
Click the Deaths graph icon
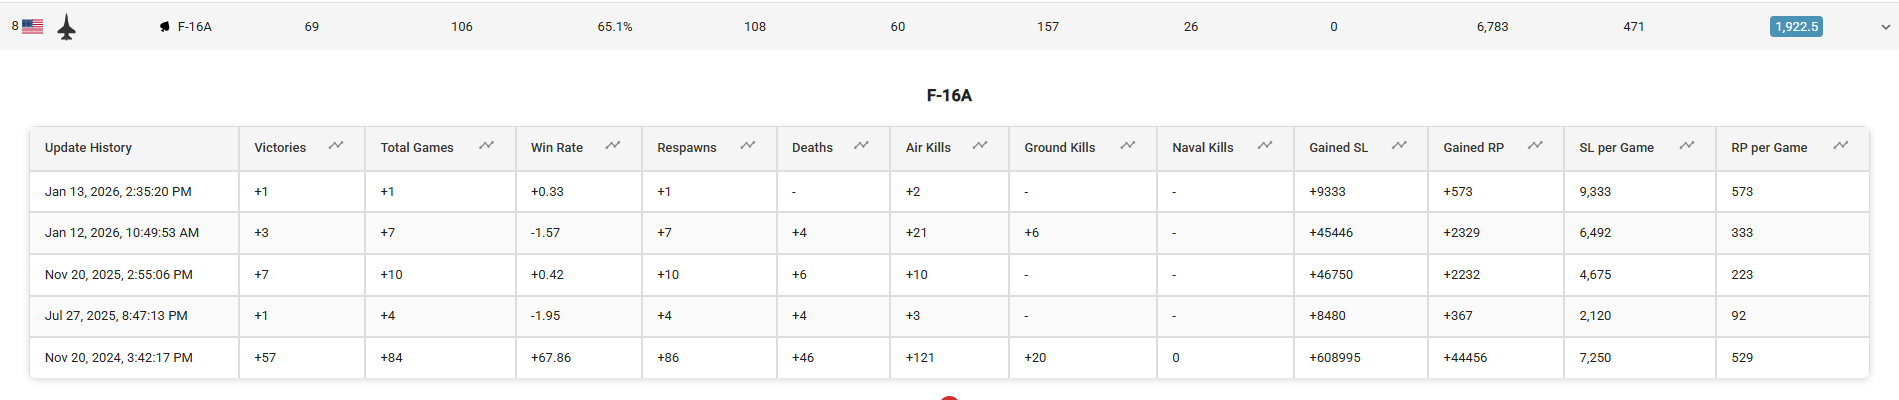(x=861, y=146)
